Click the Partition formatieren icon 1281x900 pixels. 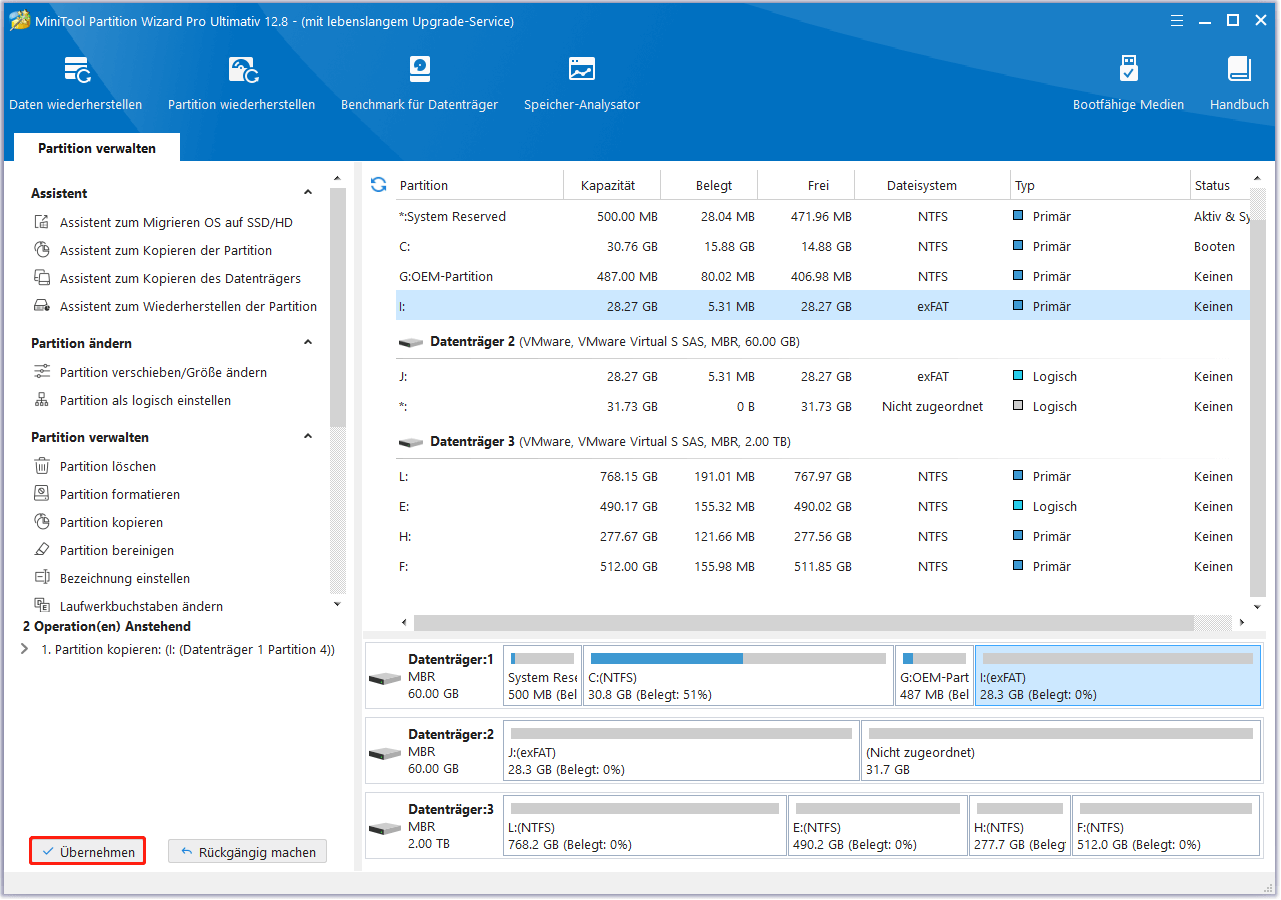[x=42, y=495]
